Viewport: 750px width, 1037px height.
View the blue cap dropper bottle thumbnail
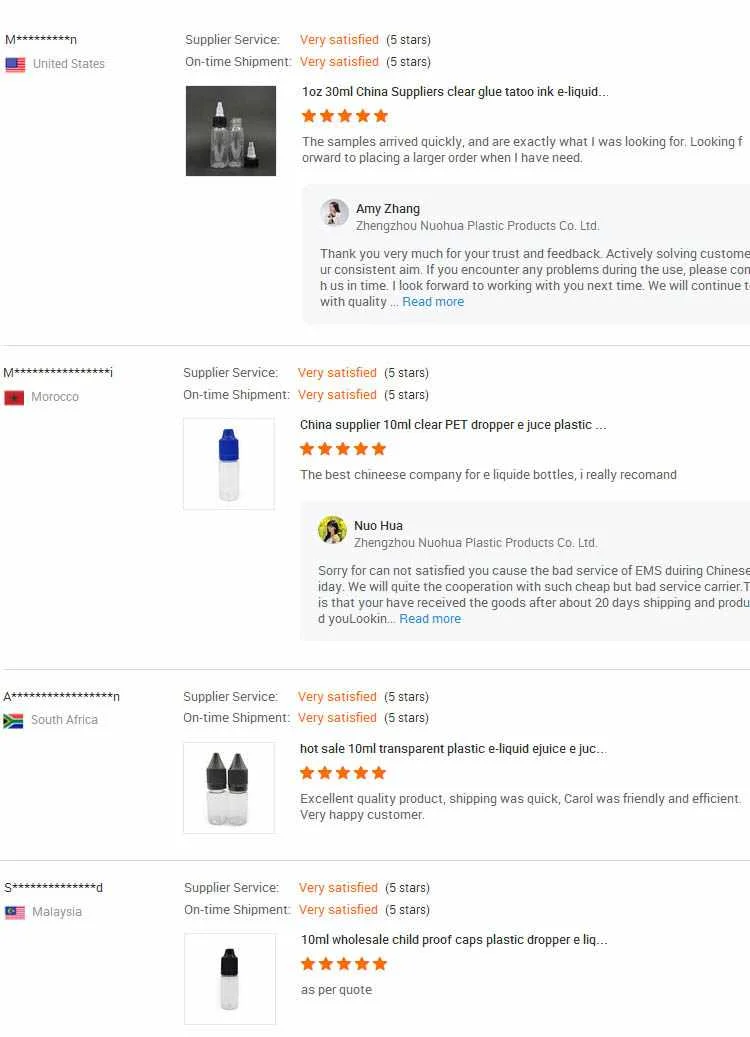pos(229,464)
